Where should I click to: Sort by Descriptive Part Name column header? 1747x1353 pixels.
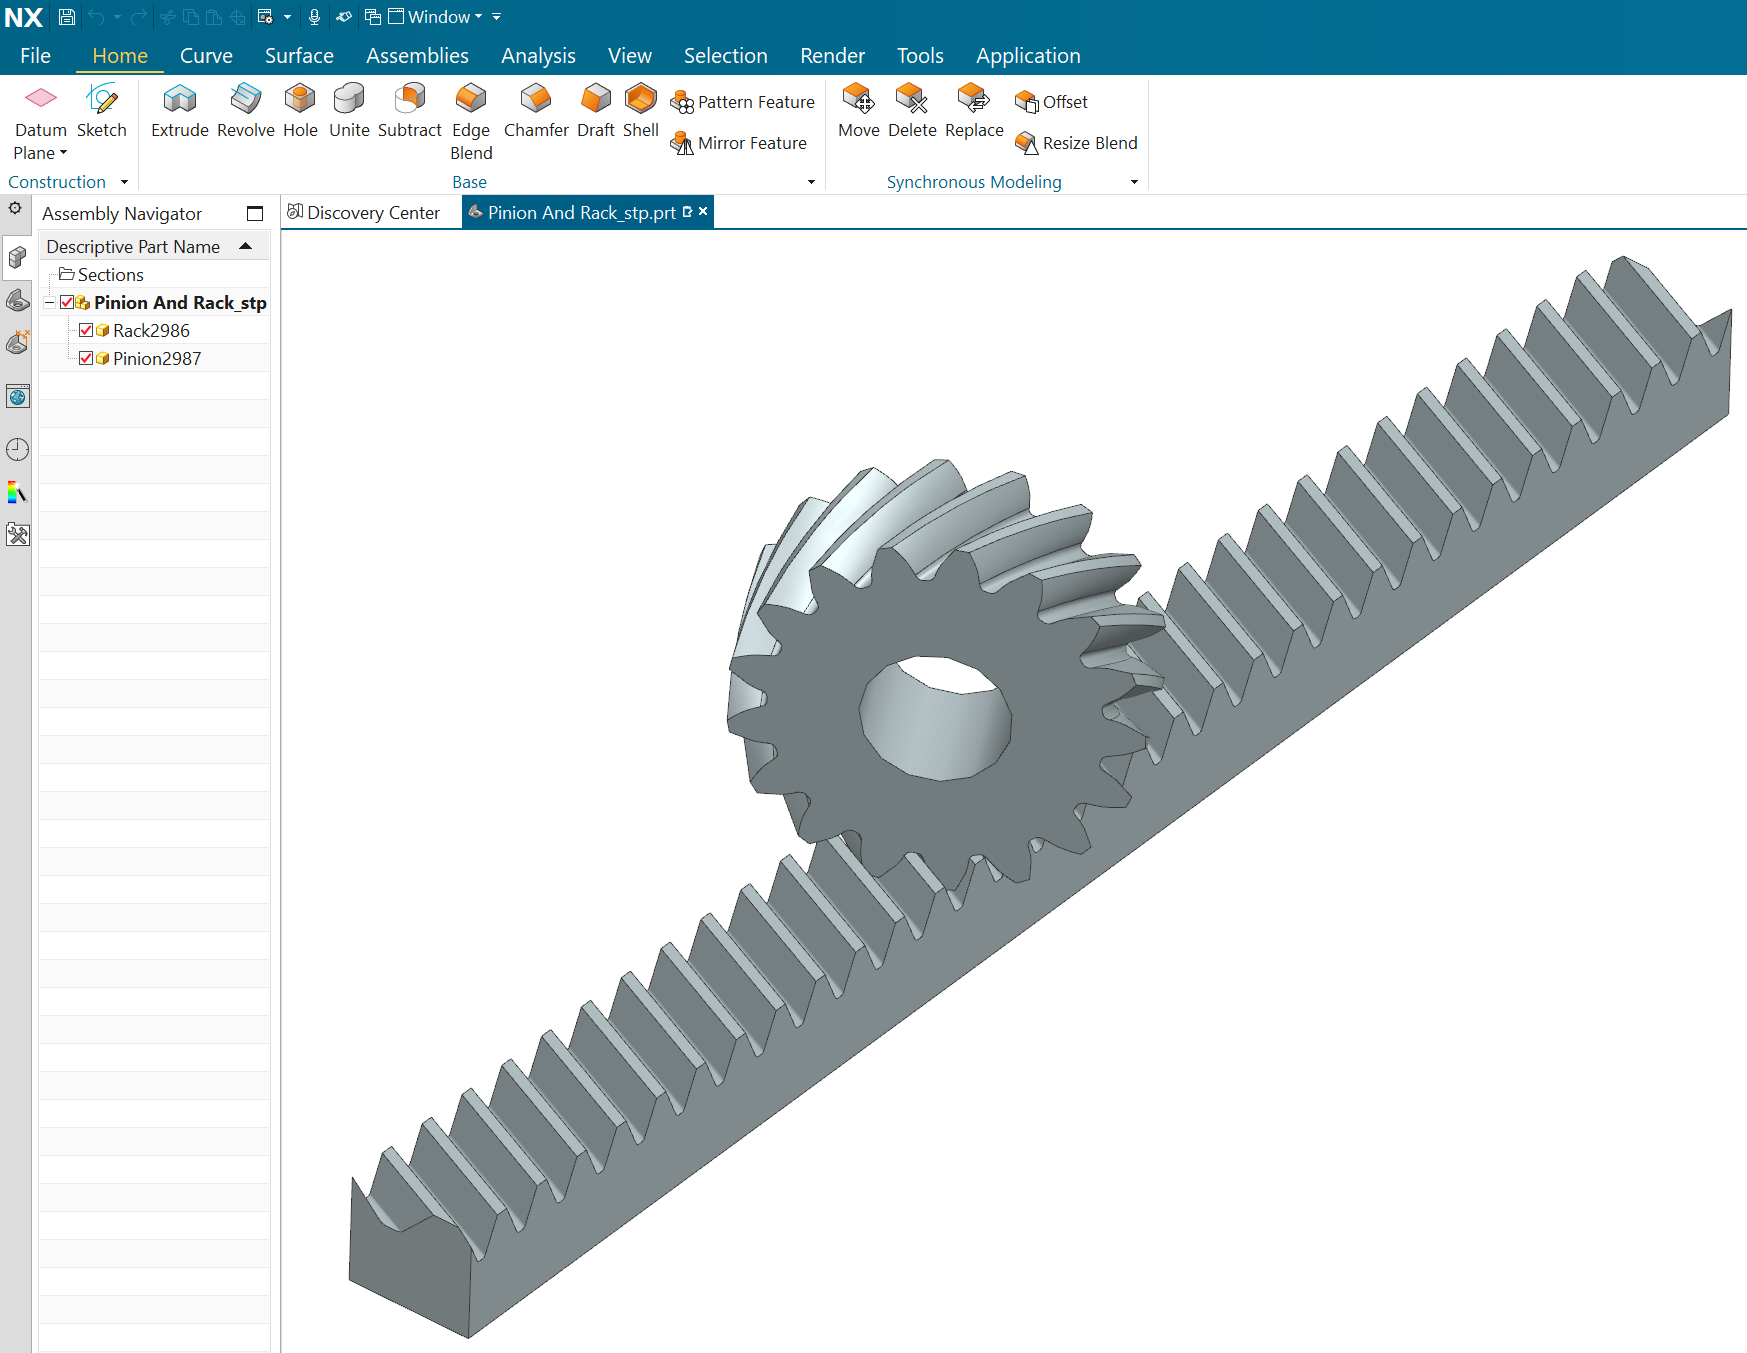133,247
